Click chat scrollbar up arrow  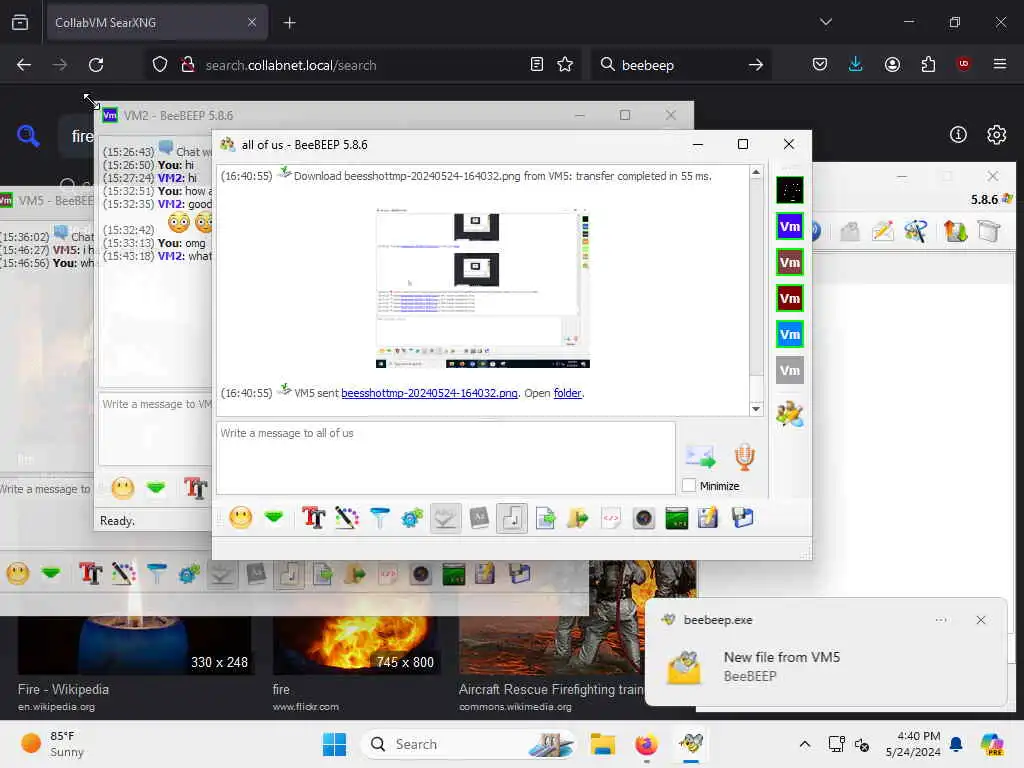click(x=756, y=172)
